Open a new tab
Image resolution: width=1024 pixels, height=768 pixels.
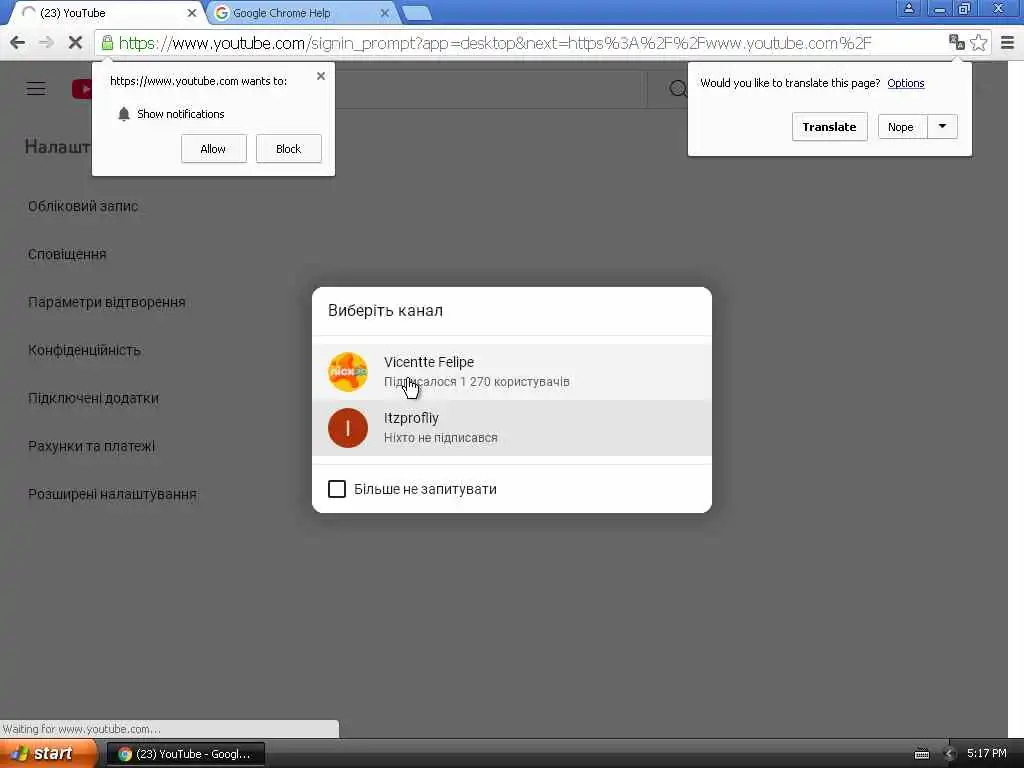[x=416, y=13]
